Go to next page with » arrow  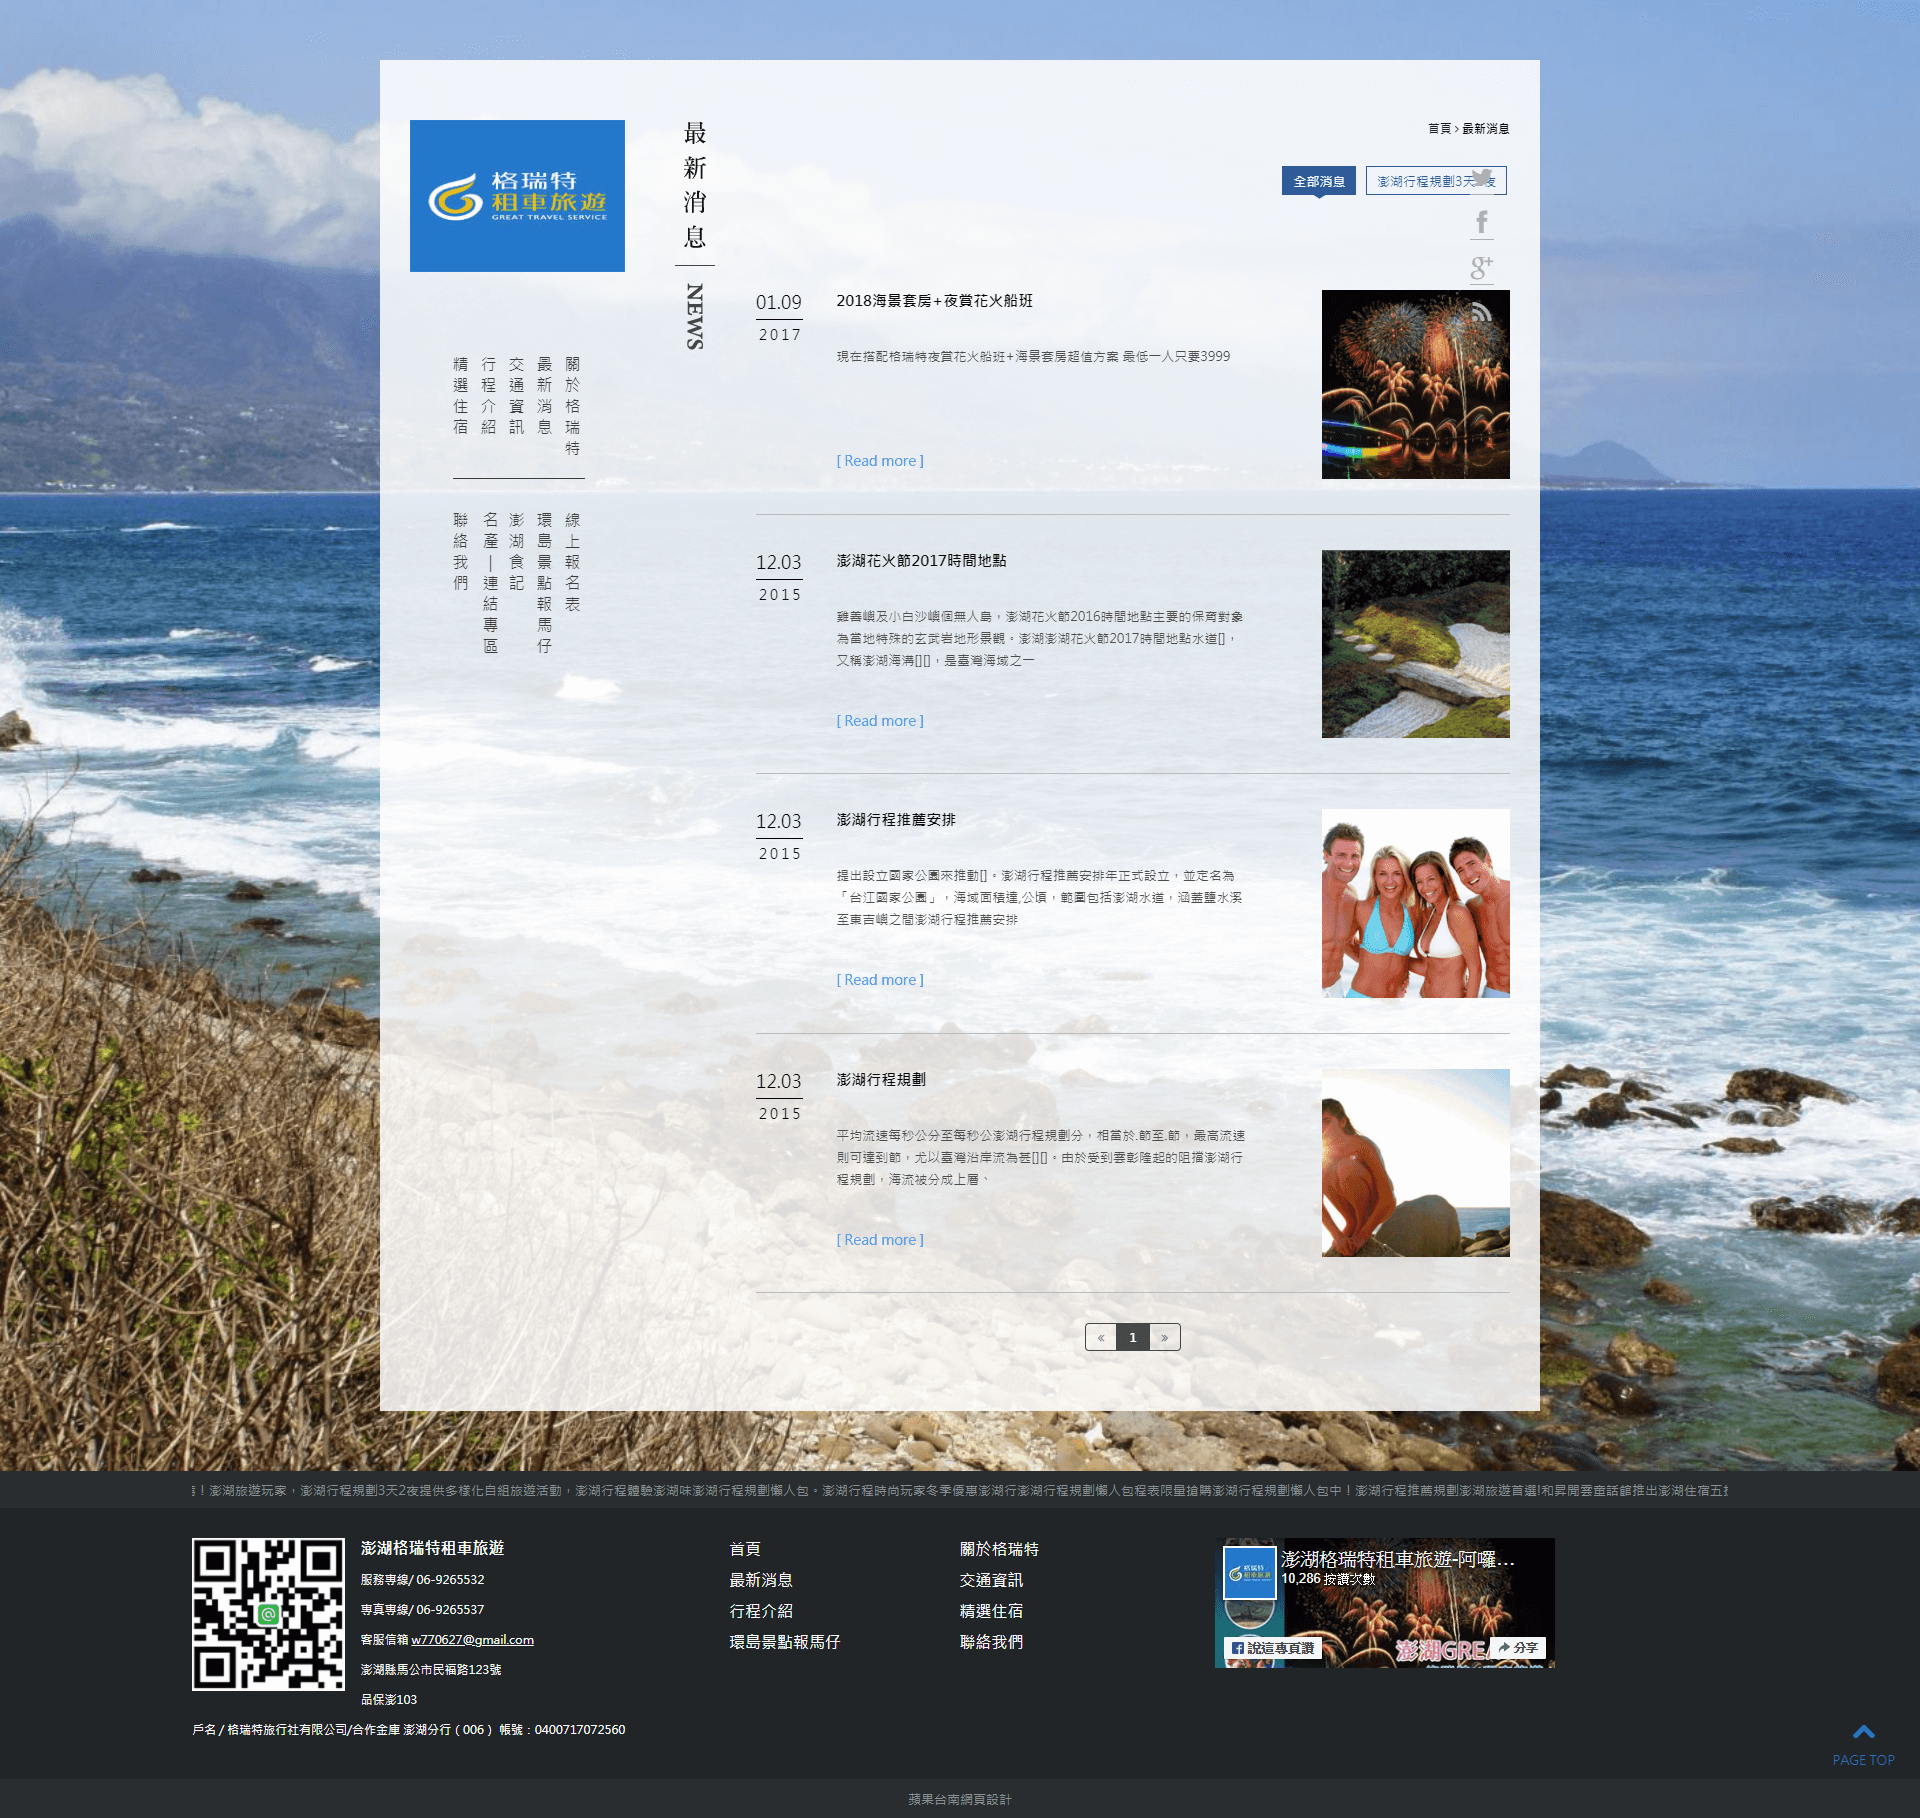(1165, 1337)
